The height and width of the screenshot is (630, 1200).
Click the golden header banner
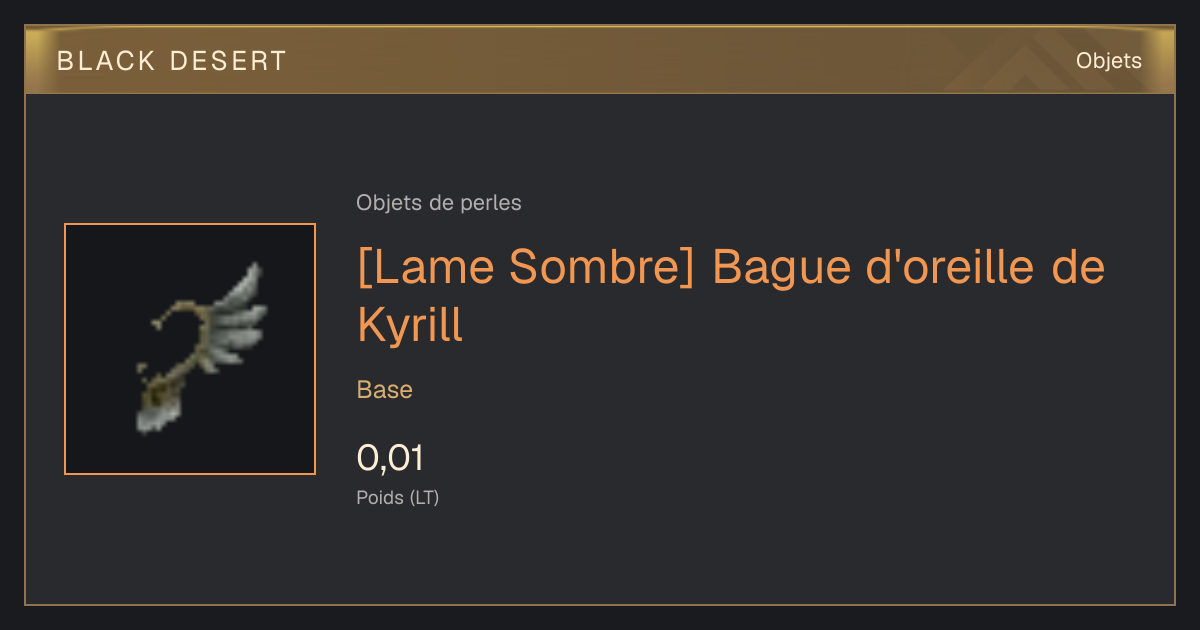600,60
